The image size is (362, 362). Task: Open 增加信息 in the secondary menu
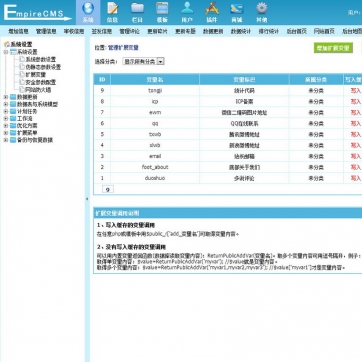[x=18, y=32]
